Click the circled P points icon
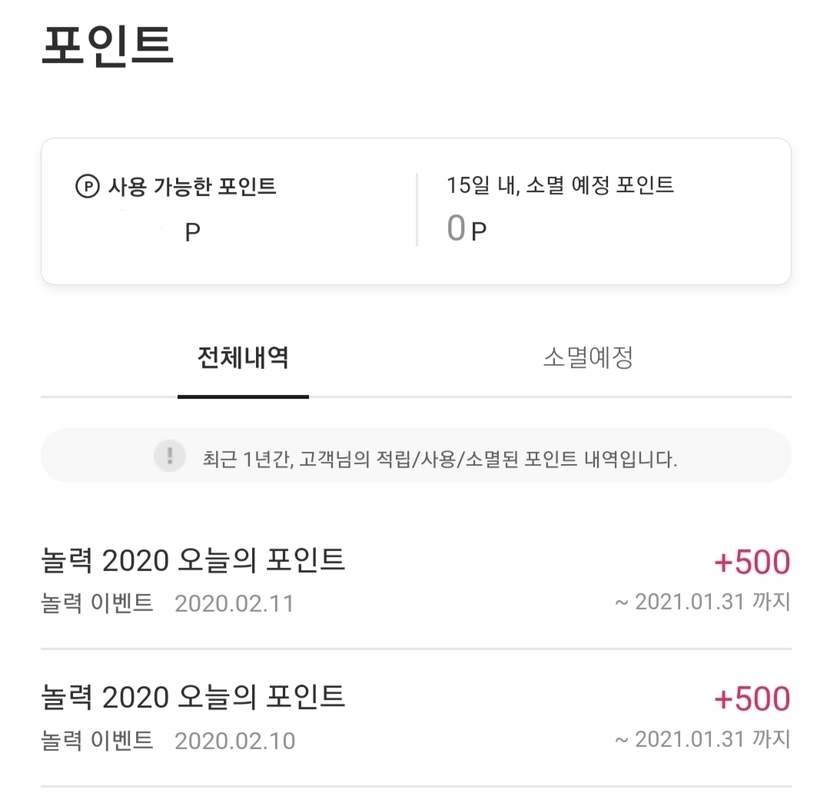Image resolution: width=830 pixels, height=799 pixels. tap(88, 186)
